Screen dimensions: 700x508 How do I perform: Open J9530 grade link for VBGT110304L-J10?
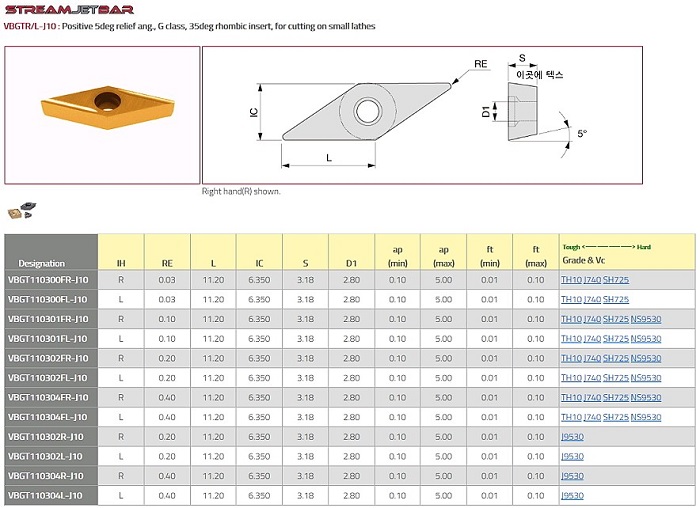click(x=572, y=496)
